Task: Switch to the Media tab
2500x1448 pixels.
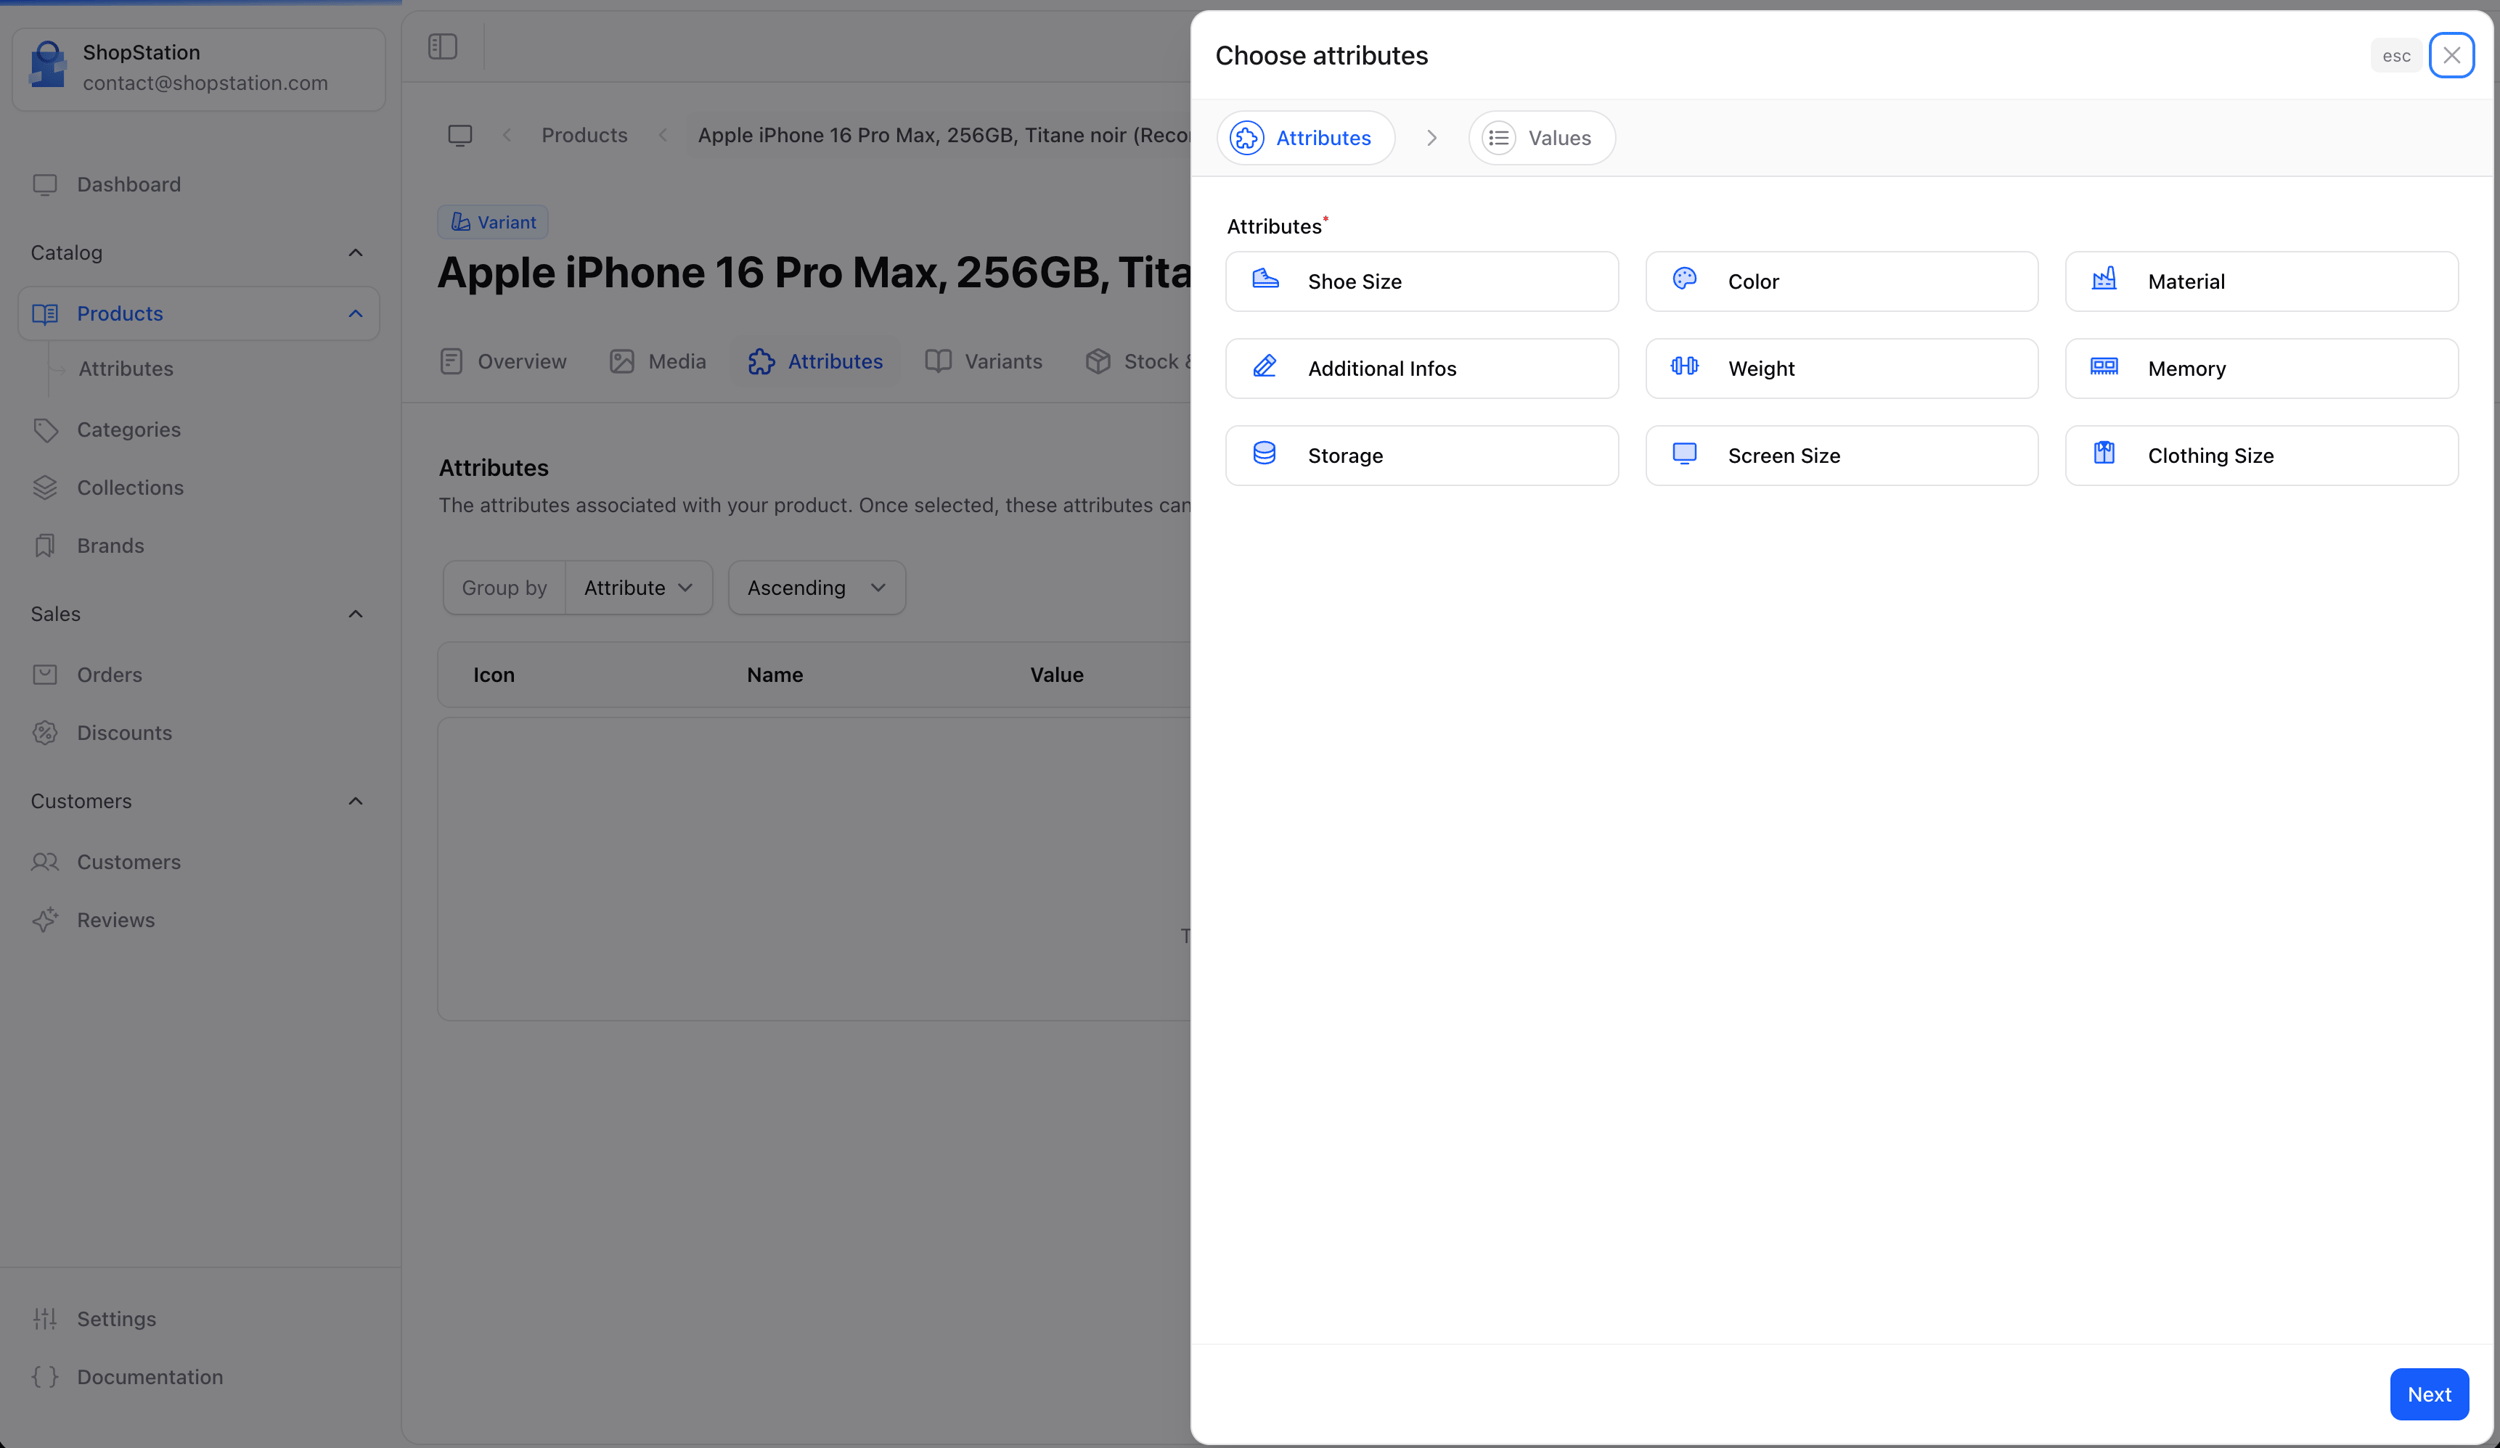Action: 657,361
